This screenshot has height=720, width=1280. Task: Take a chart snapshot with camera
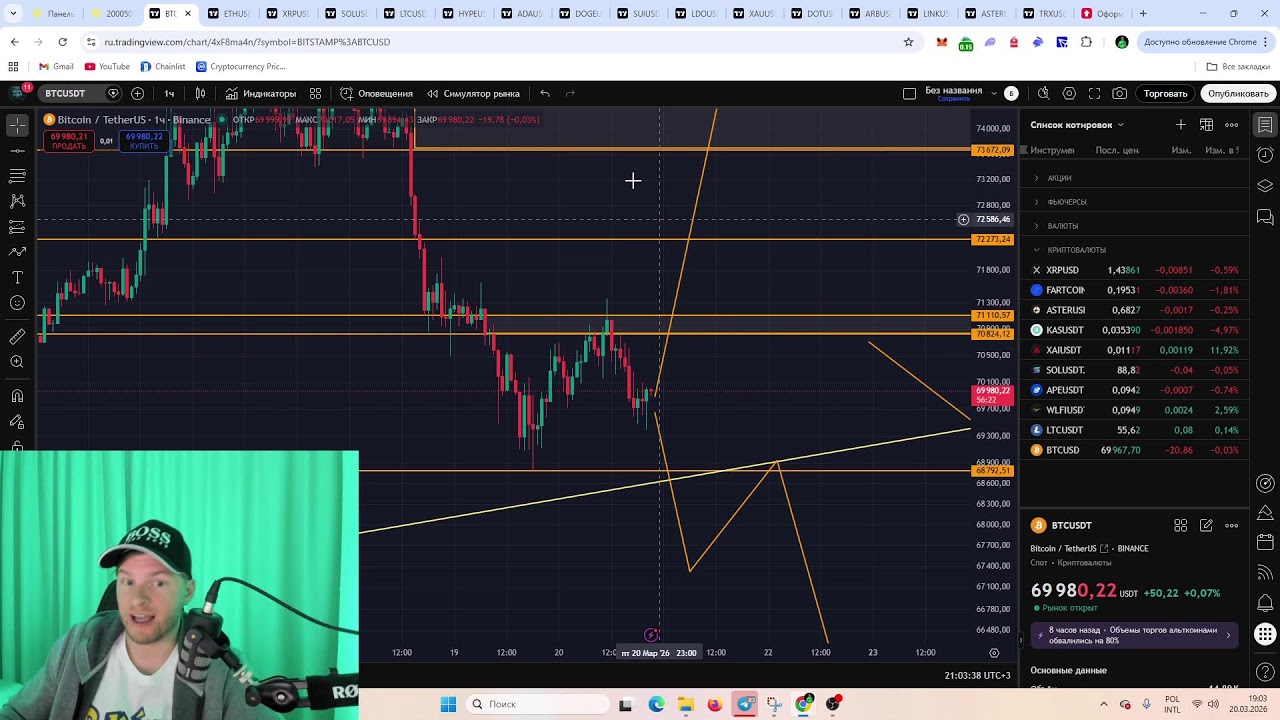click(x=1120, y=93)
